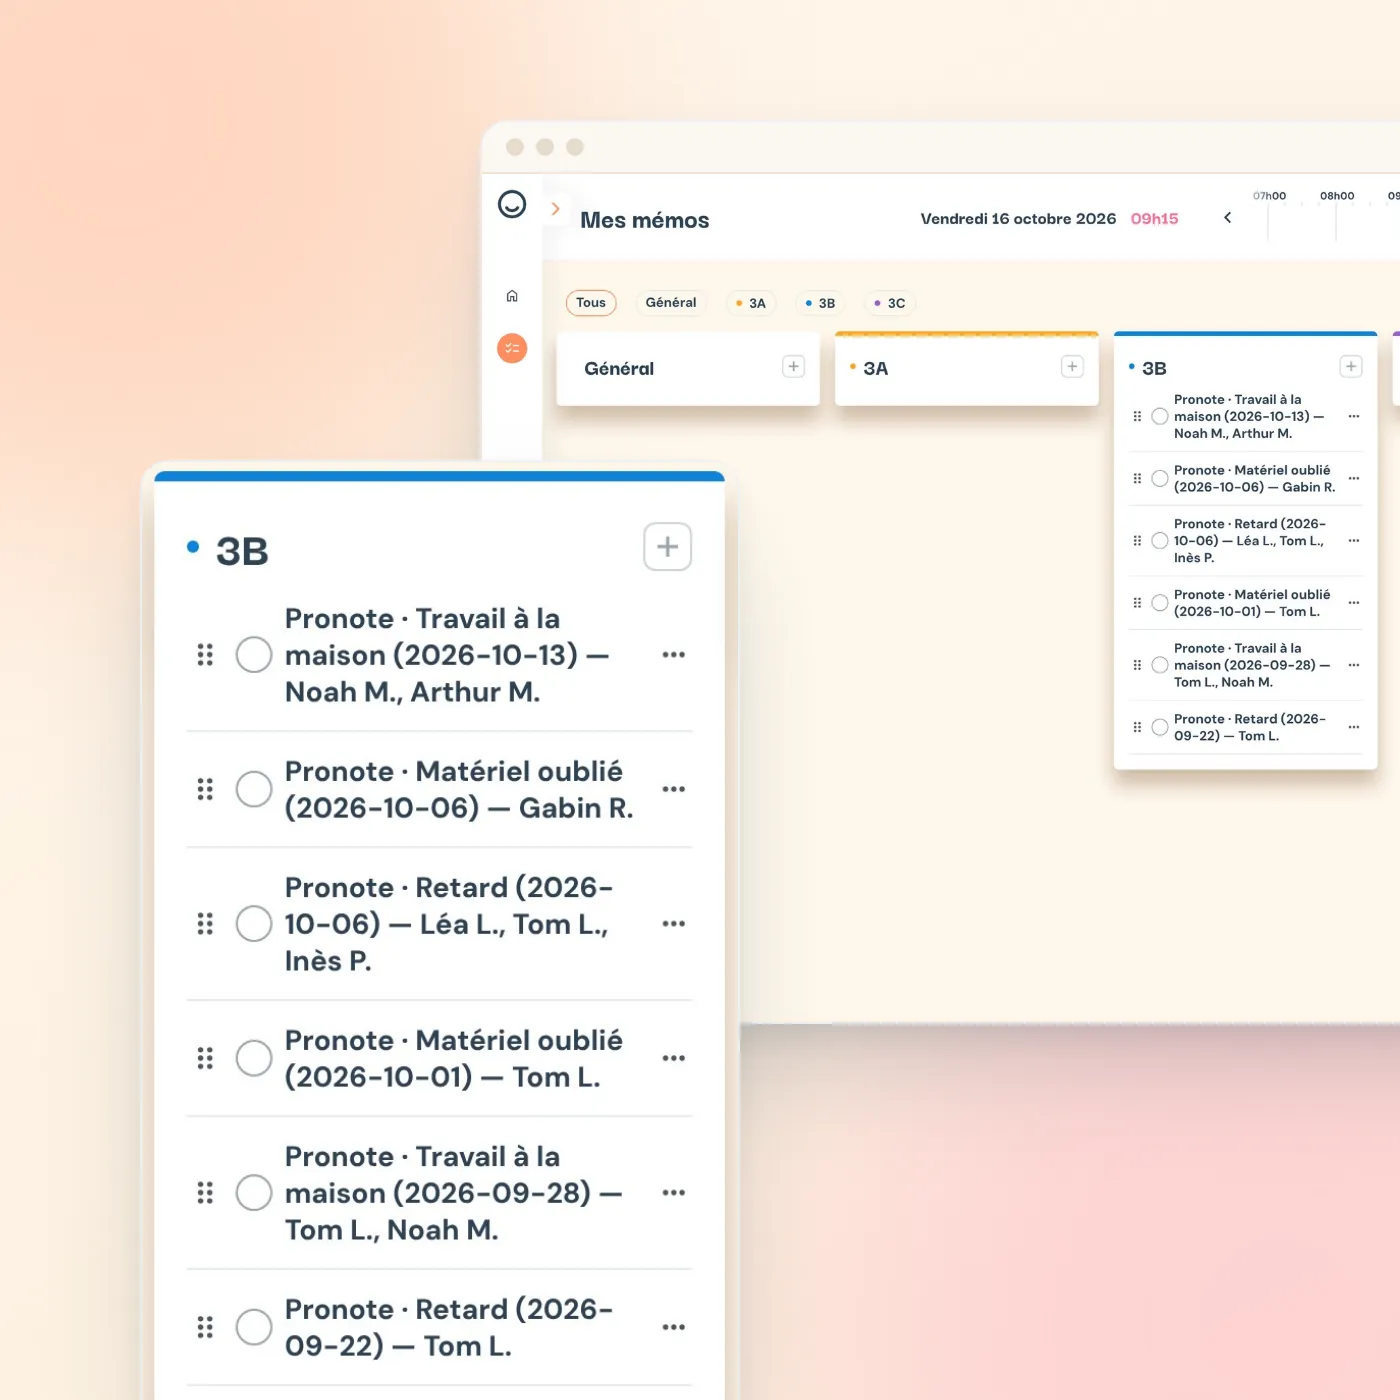Viewport: 1400px width, 1400px height.
Task: Add a memo to the Général column
Action: point(793,367)
